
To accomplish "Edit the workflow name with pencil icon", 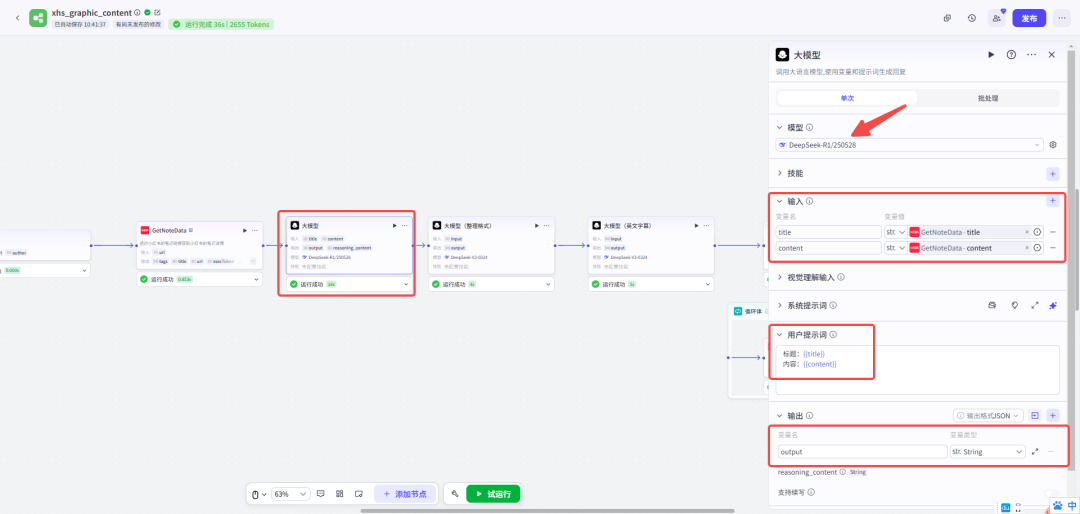I will point(158,12).
